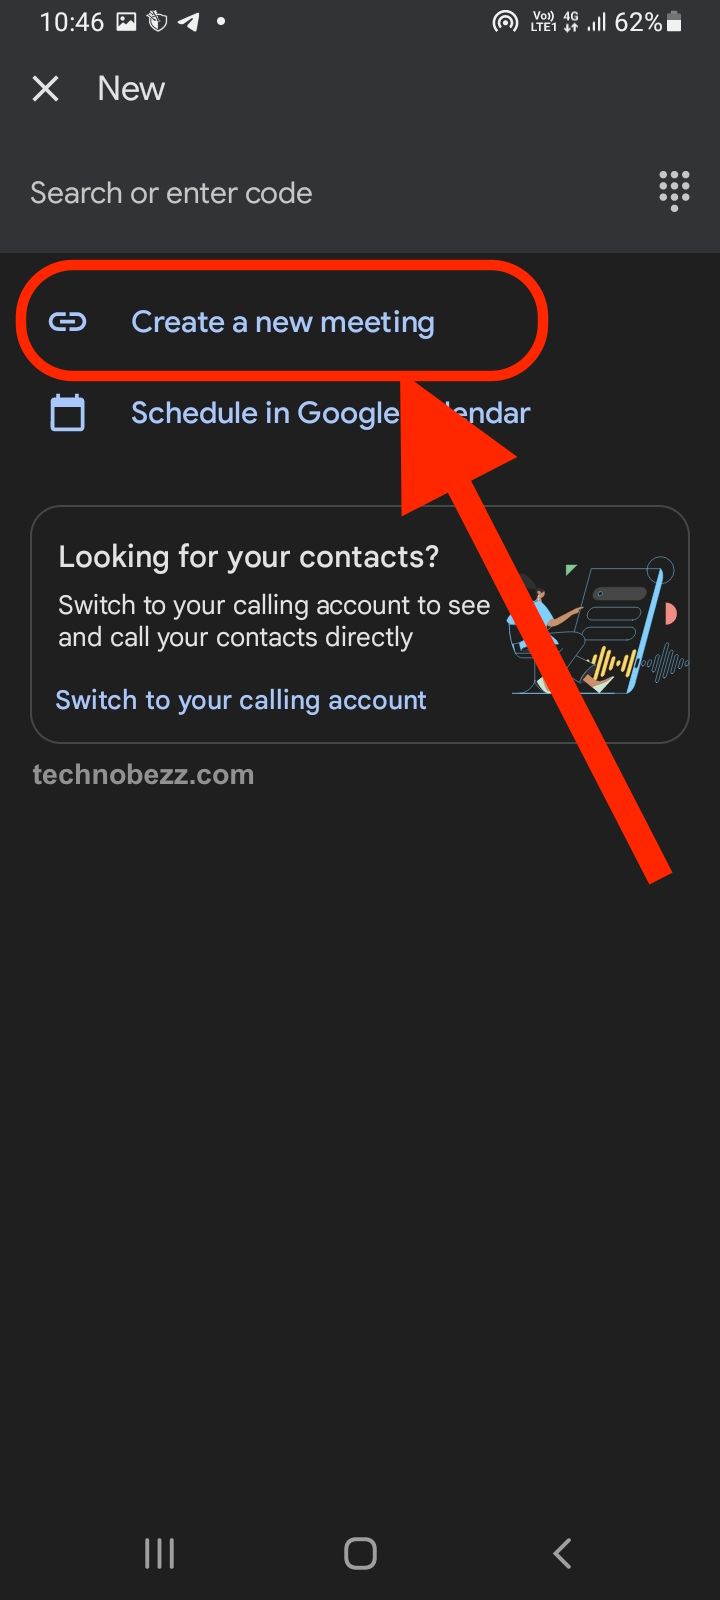Go back with Android back chevron

562,1553
